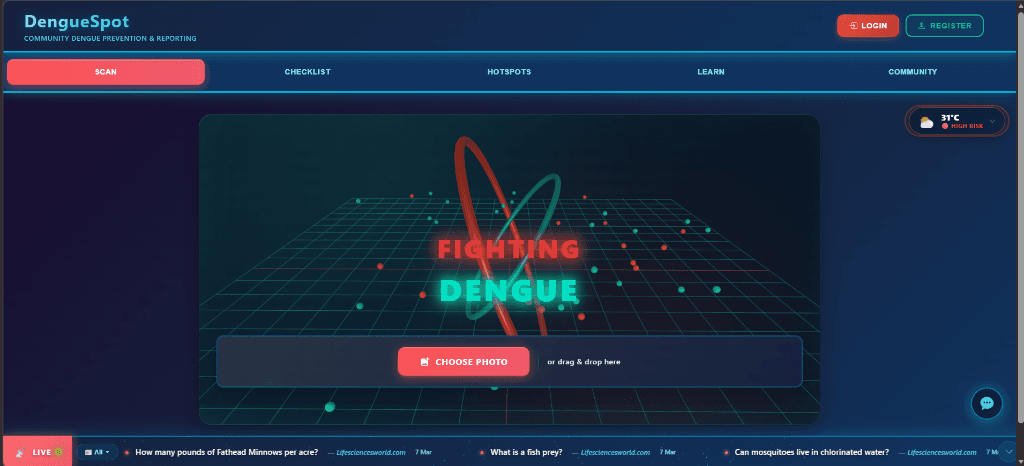Open 'What is a fish prey?' headline
Image resolution: width=1024 pixels, height=466 pixels.
[526, 452]
